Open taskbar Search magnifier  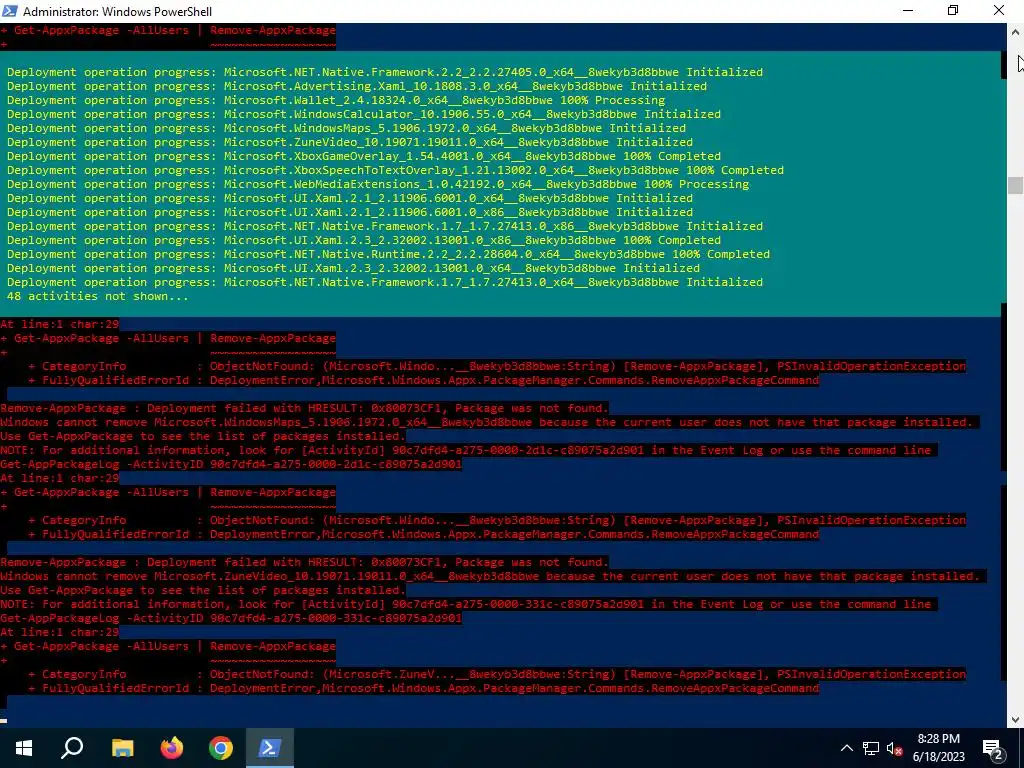(x=72, y=748)
